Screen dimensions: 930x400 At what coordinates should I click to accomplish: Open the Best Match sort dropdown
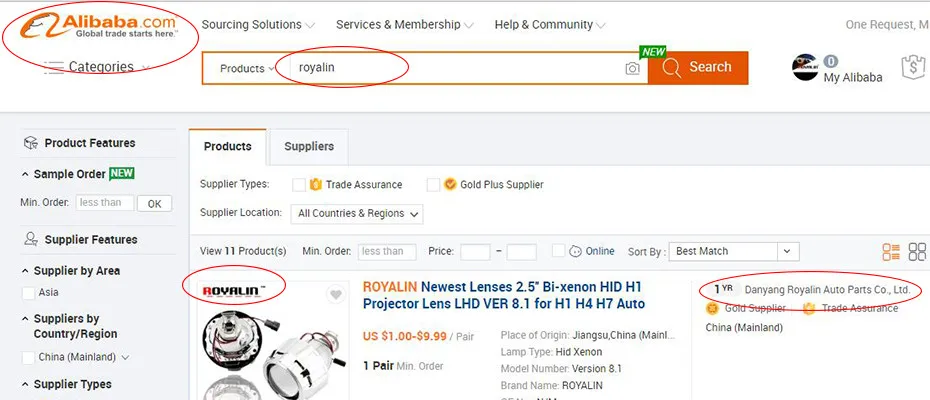point(734,251)
